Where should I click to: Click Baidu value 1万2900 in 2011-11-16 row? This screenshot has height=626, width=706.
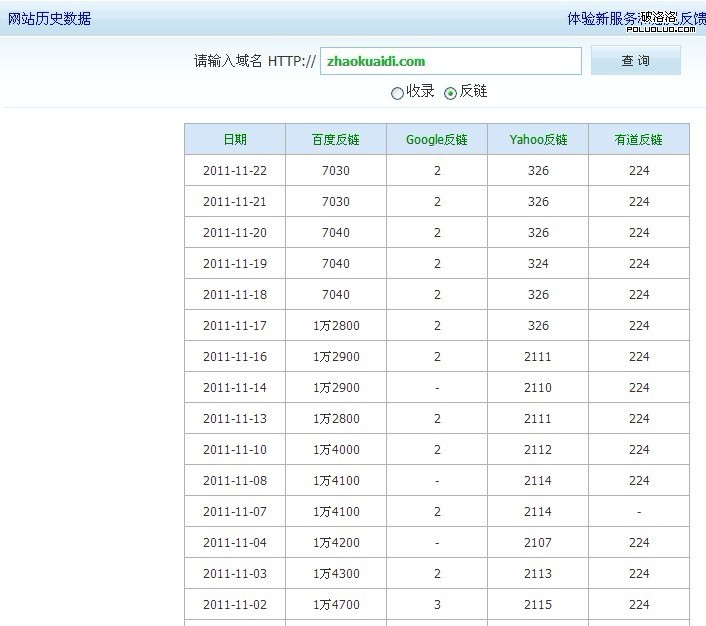point(336,357)
